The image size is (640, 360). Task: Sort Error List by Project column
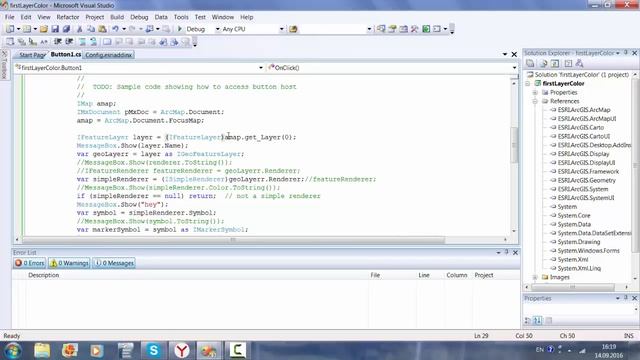[x=484, y=275]
